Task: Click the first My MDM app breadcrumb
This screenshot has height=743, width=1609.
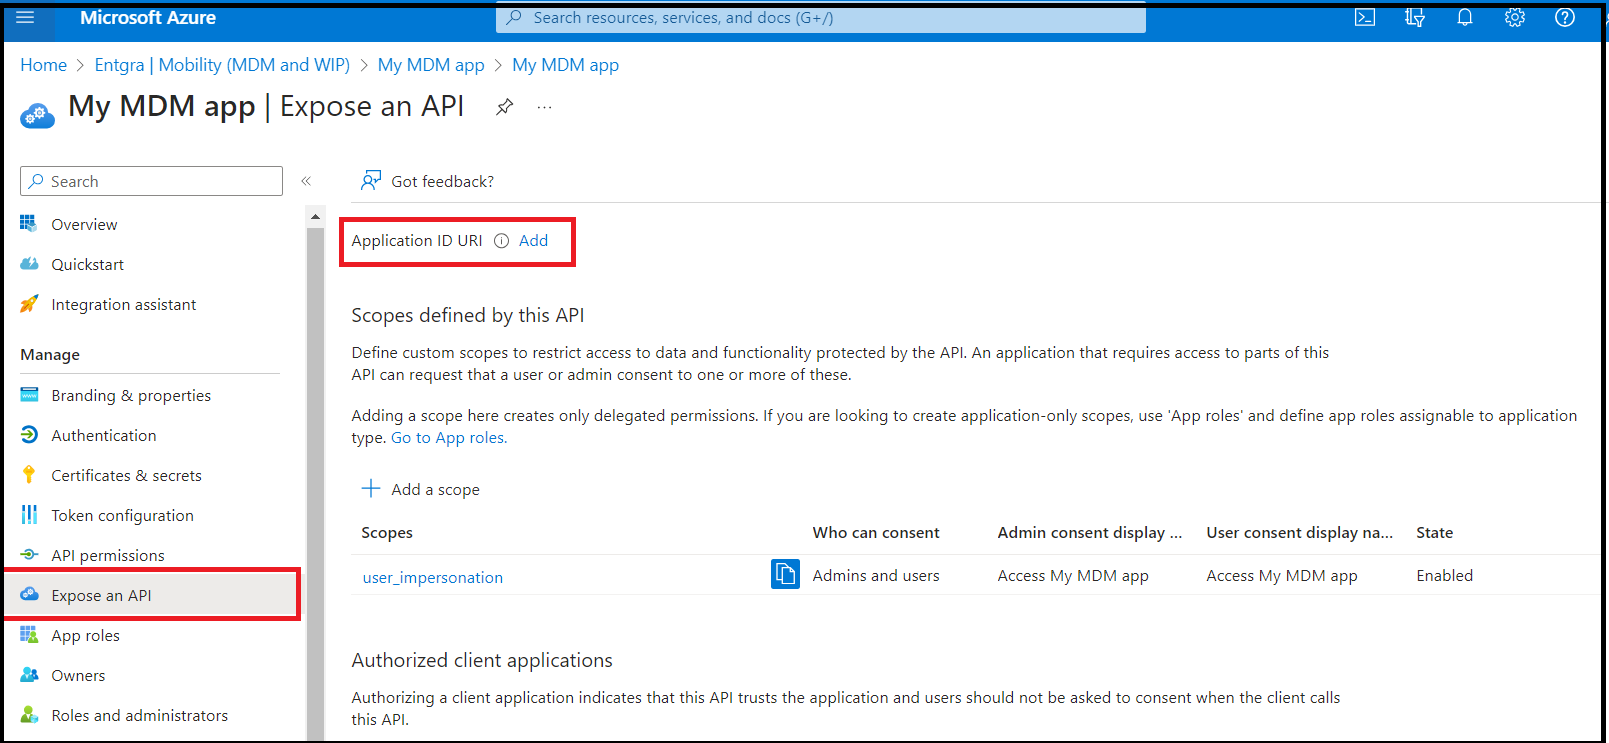Action: (x=431, y=65)
